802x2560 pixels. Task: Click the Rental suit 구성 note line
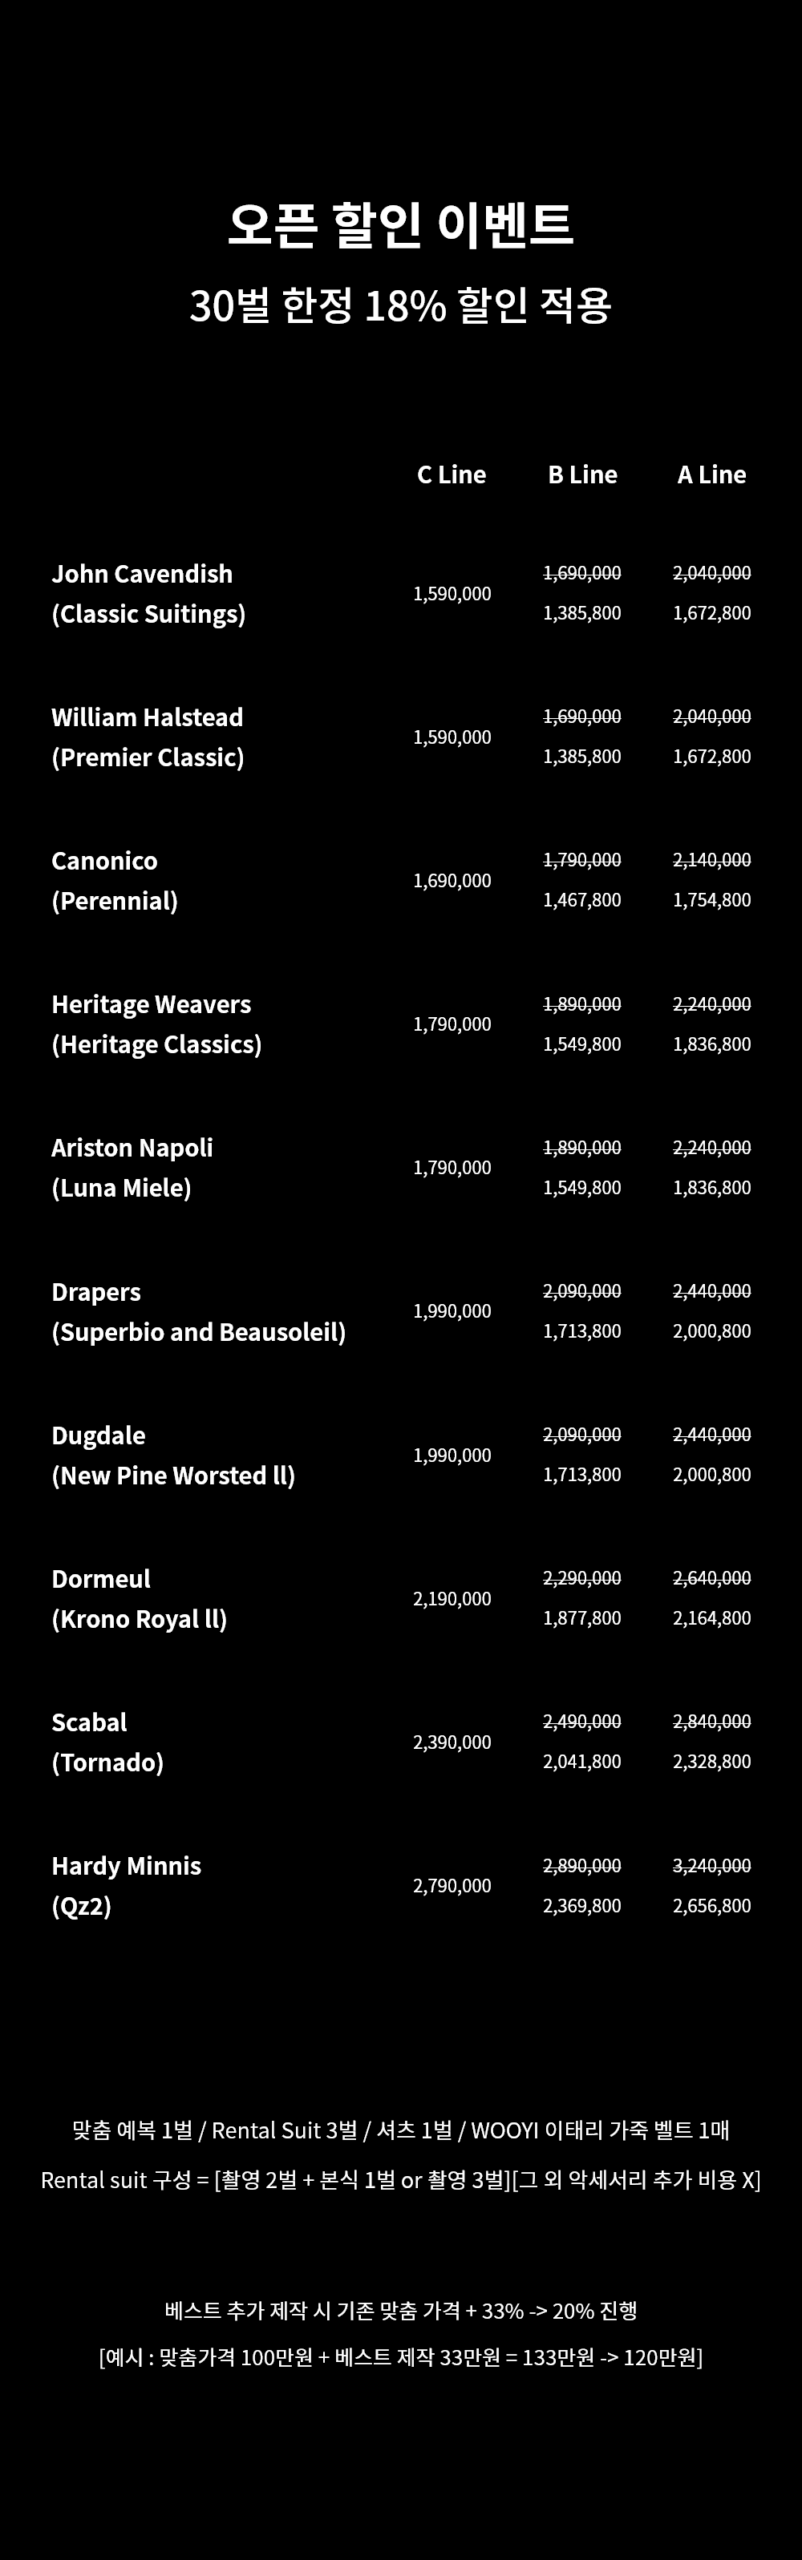[400, 2180]
